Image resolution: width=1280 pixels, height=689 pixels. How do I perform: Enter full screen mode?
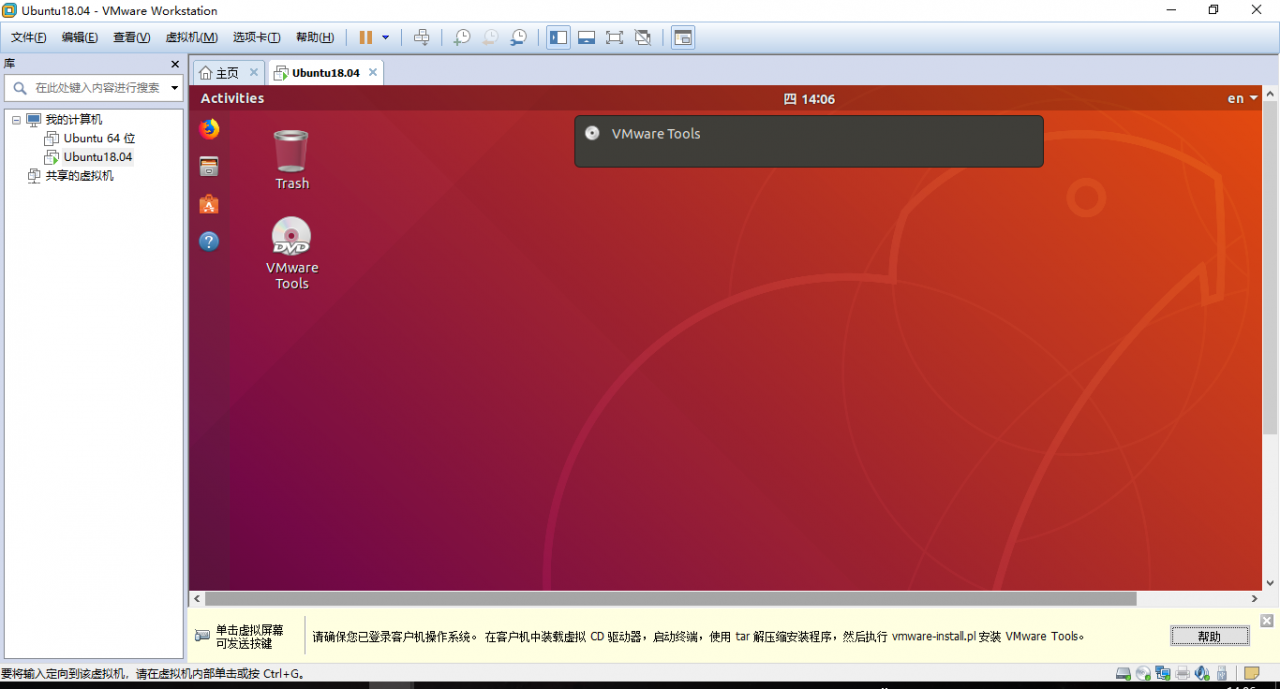(x=614, y=38)
